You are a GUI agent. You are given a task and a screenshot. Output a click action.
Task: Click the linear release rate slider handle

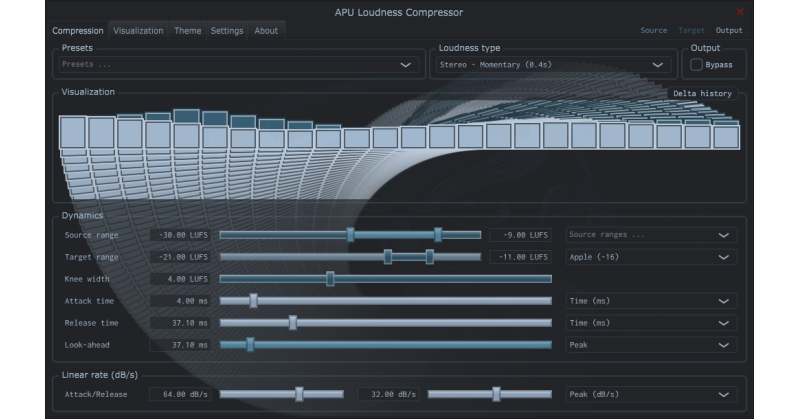click(496, 394)
